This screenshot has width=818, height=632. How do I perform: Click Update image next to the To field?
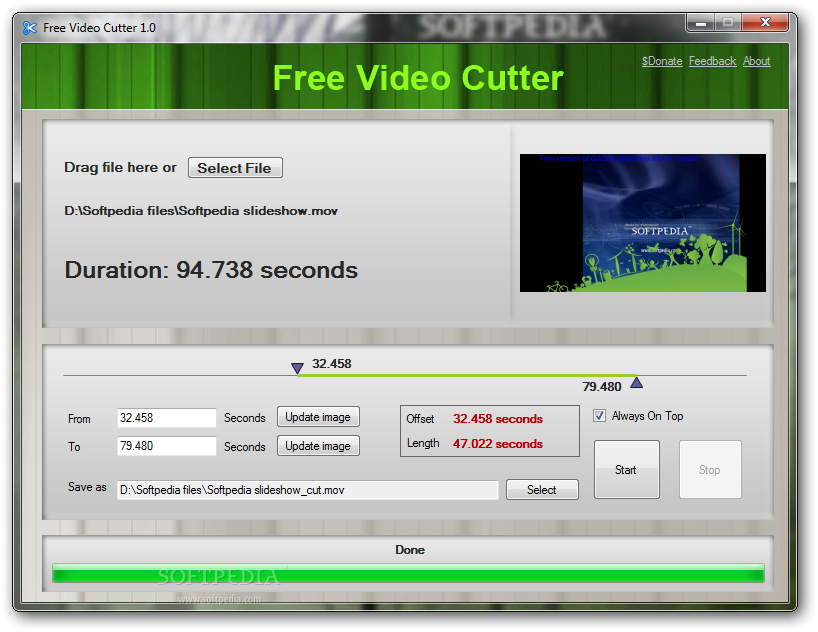point(318,445)
